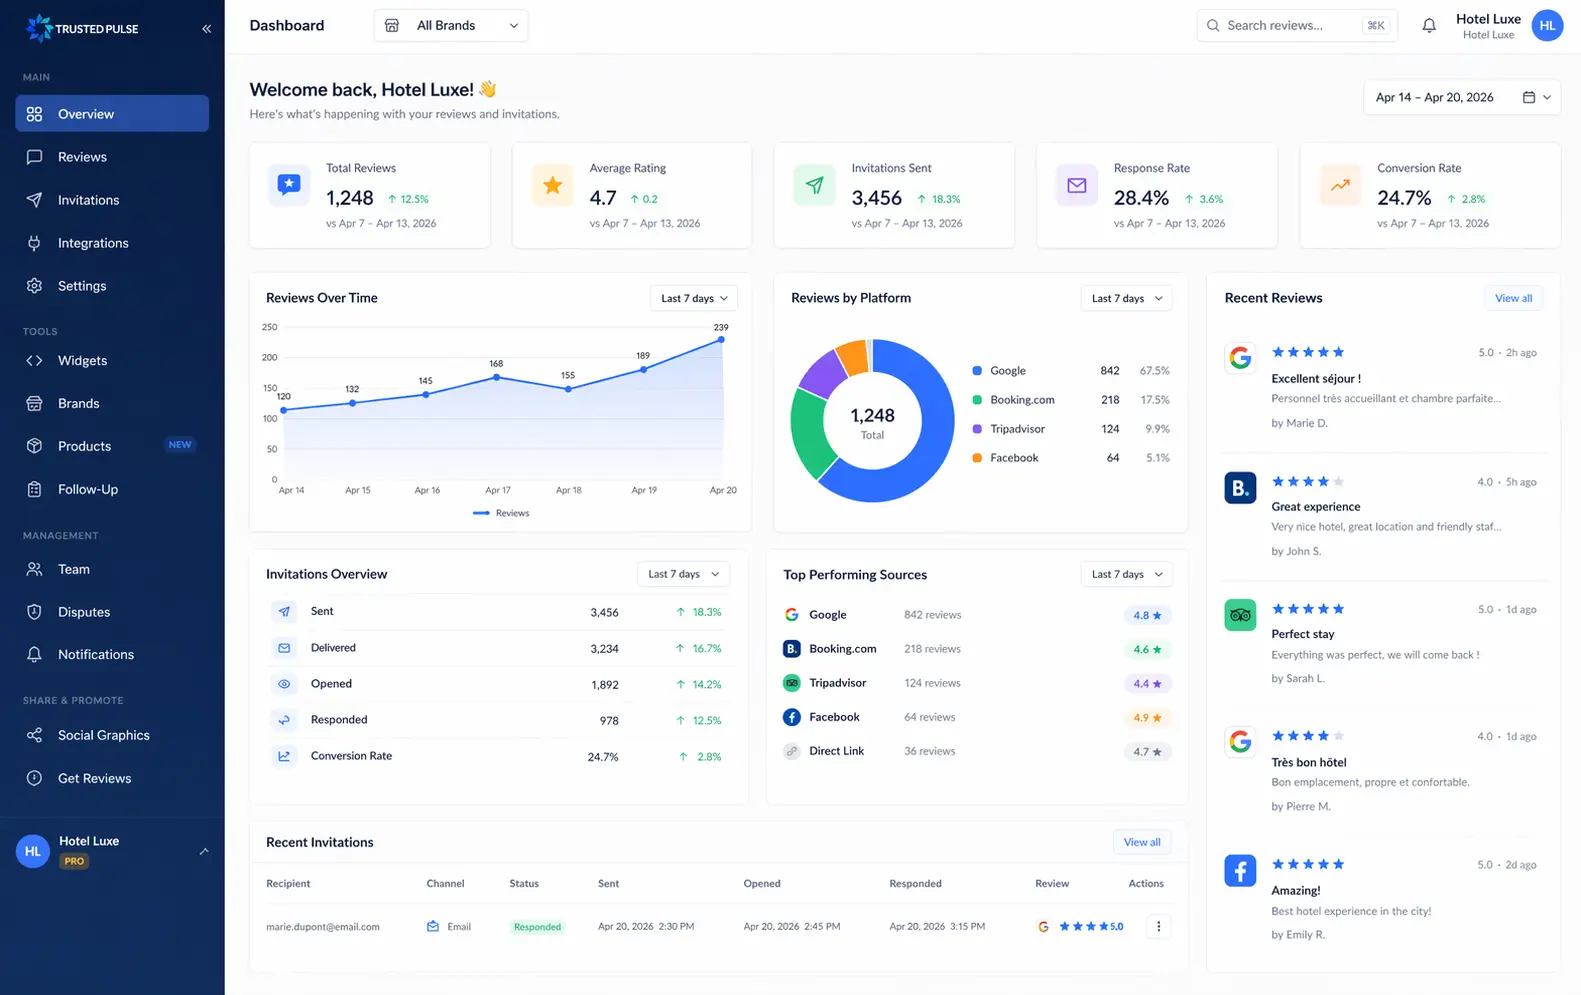Image resolution: width=1581 pixels, height=995 pixels.
Task: Click the Conversion Rate chart icon in Invitations Overview
Action: click(284, 756)
